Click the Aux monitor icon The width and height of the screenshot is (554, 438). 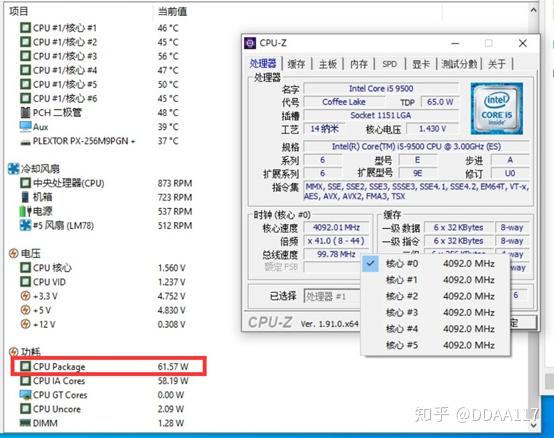click(x=25, y=126)
